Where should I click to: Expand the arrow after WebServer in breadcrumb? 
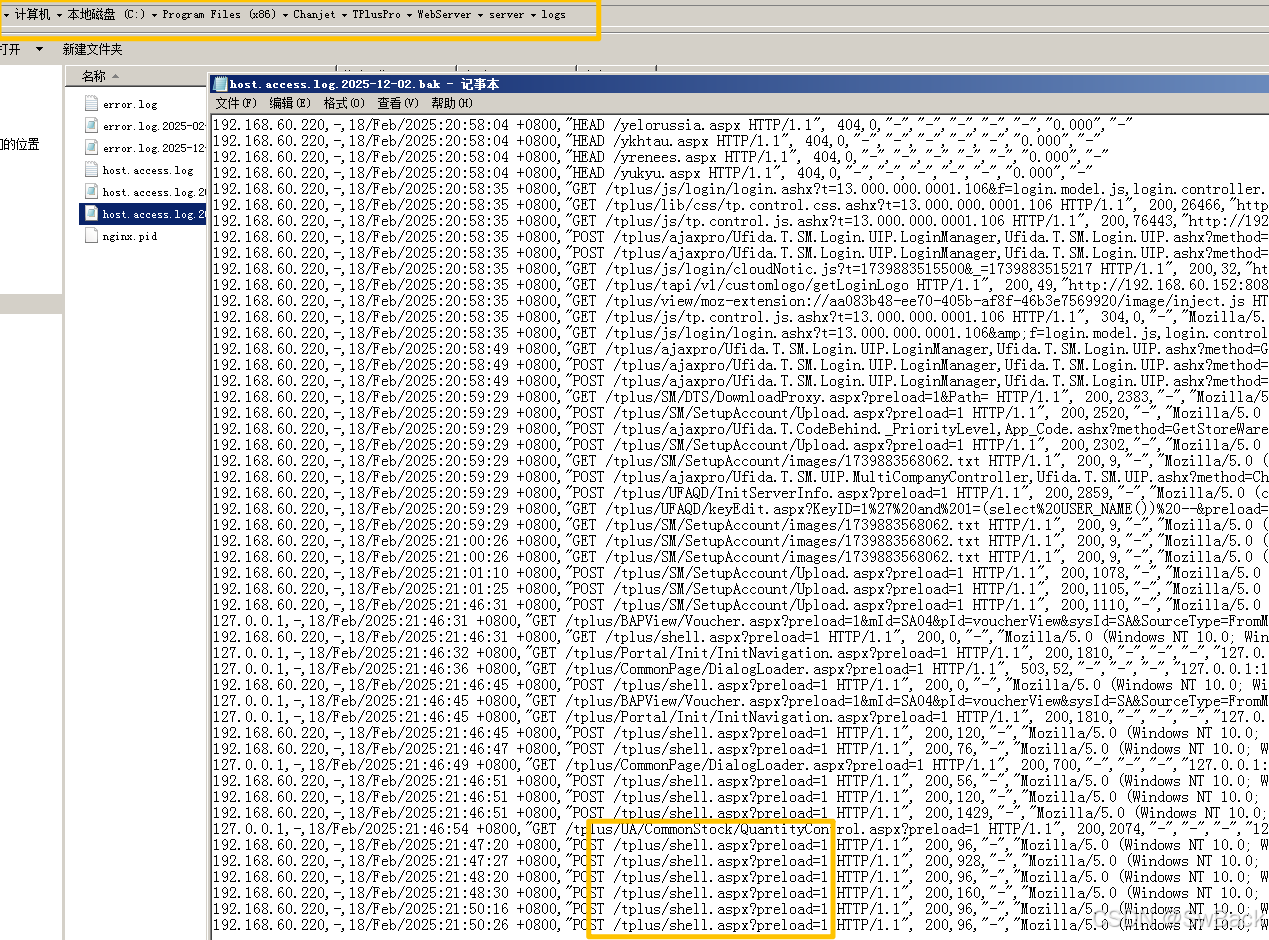480,15
